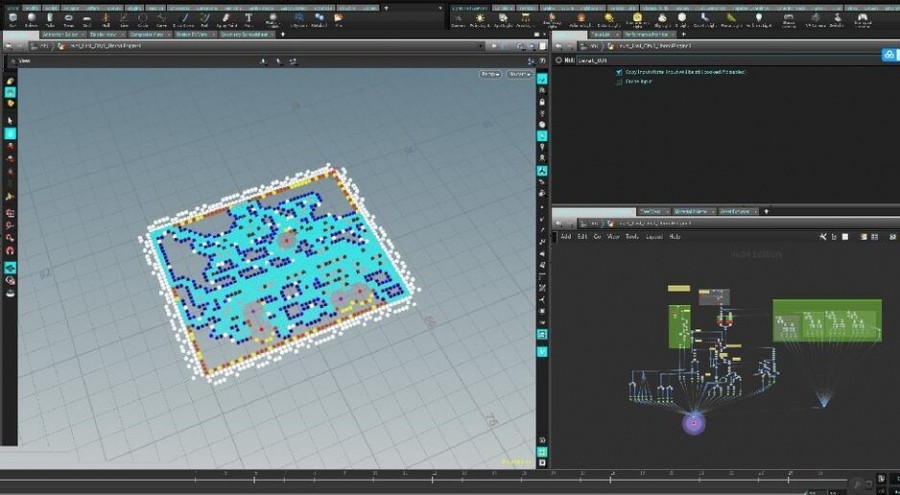The width and height of the screenshot is (900, 495).
Task: Select the Null shelf tool
Action: click(x=106, y=20)
